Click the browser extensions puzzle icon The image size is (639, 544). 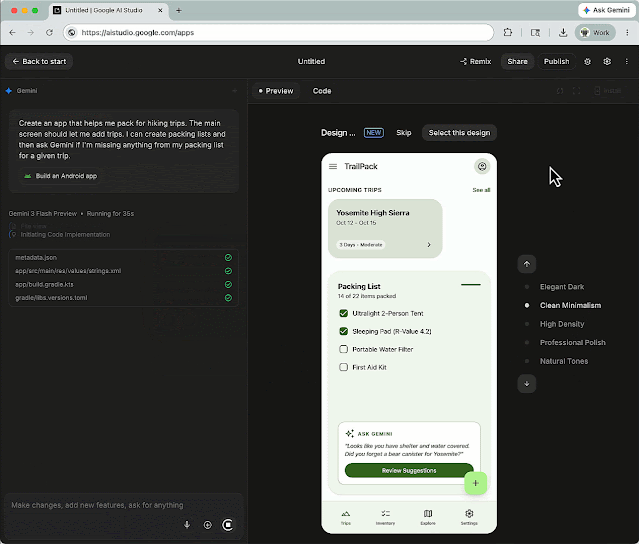pos(508,32)
